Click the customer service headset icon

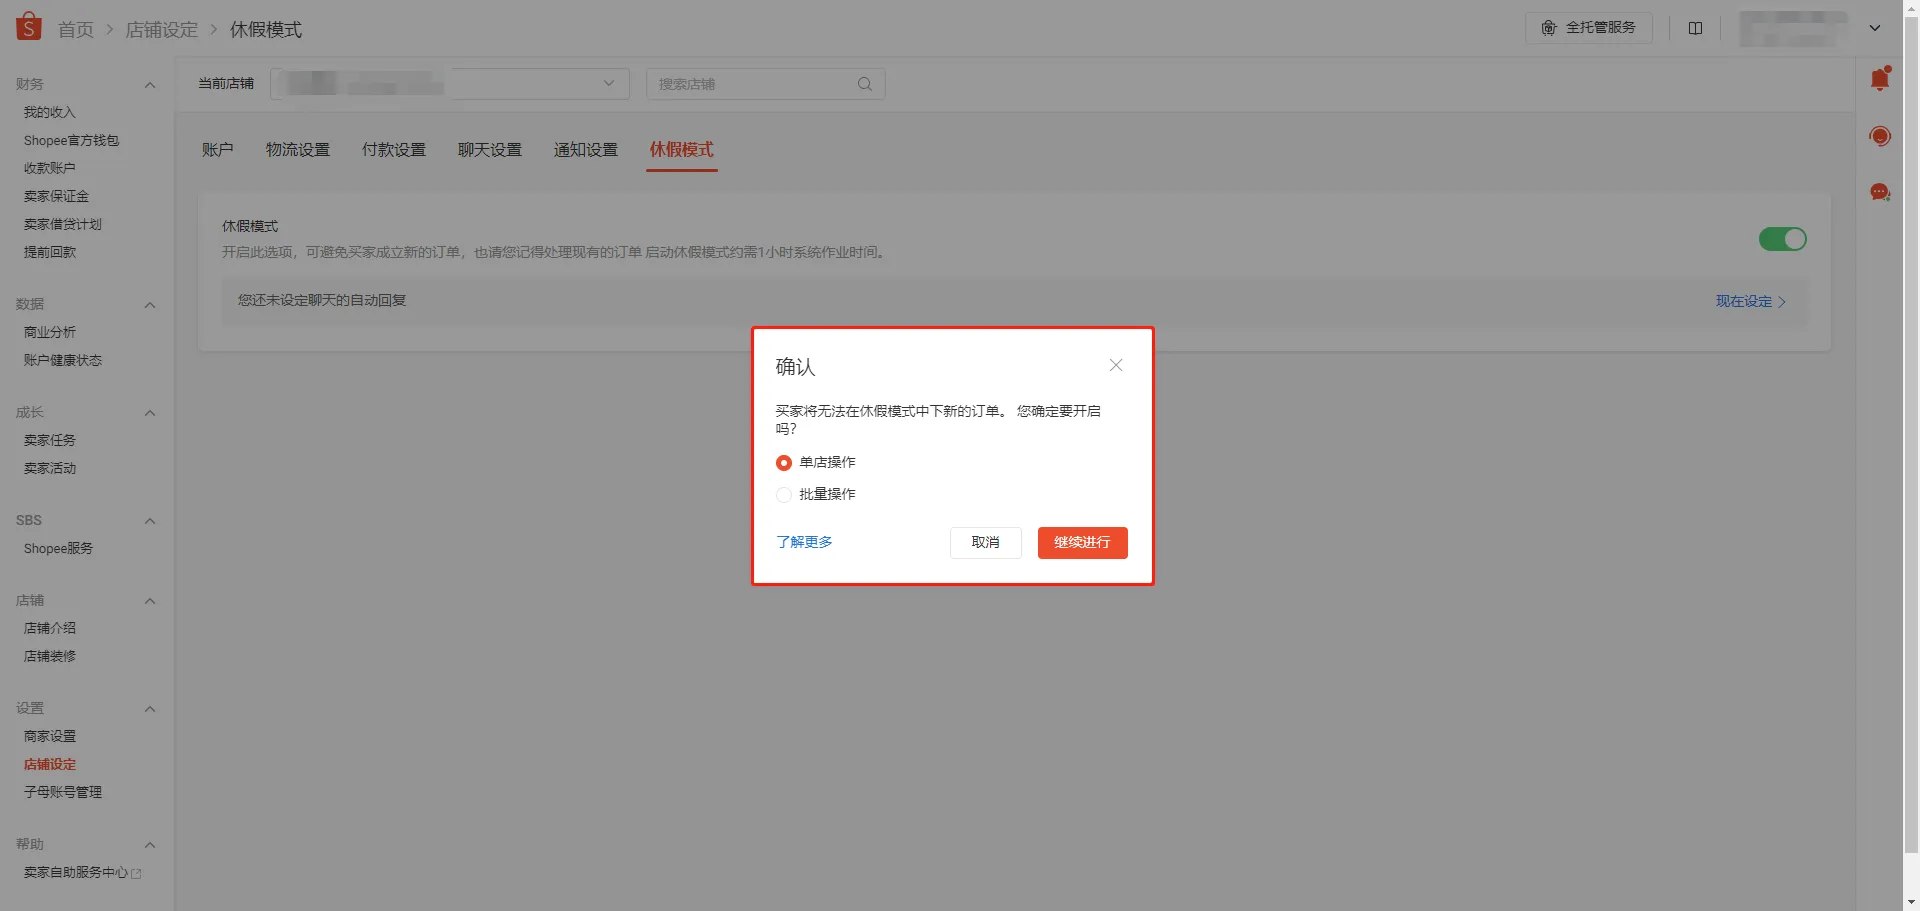1881,136
